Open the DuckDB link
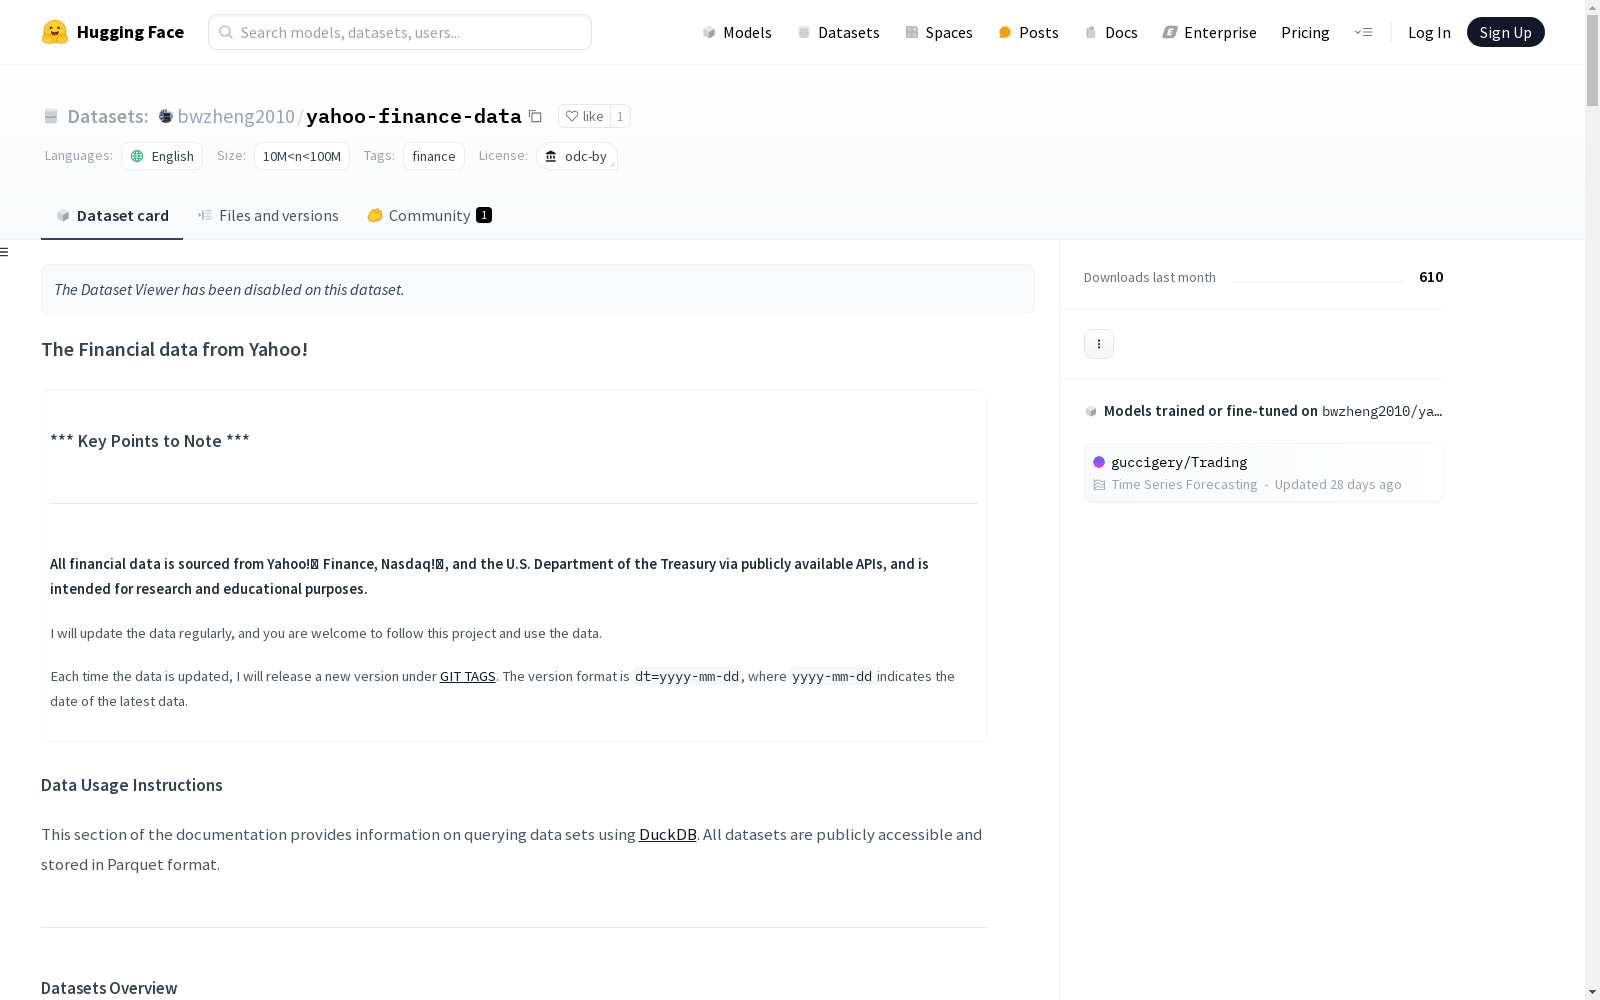Screen dimensions: 1600x1000 point(667,834)
